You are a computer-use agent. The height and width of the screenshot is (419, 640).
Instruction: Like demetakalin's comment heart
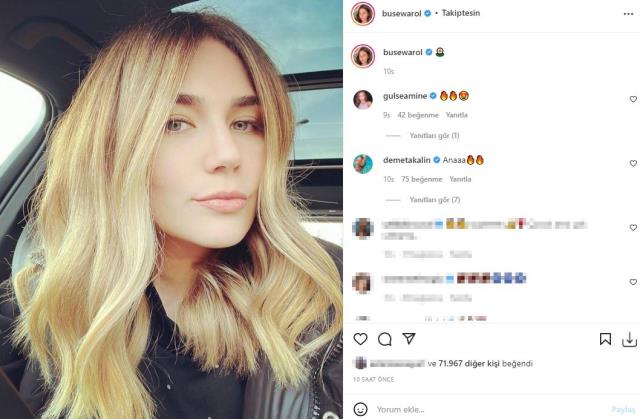coord(633,163)
